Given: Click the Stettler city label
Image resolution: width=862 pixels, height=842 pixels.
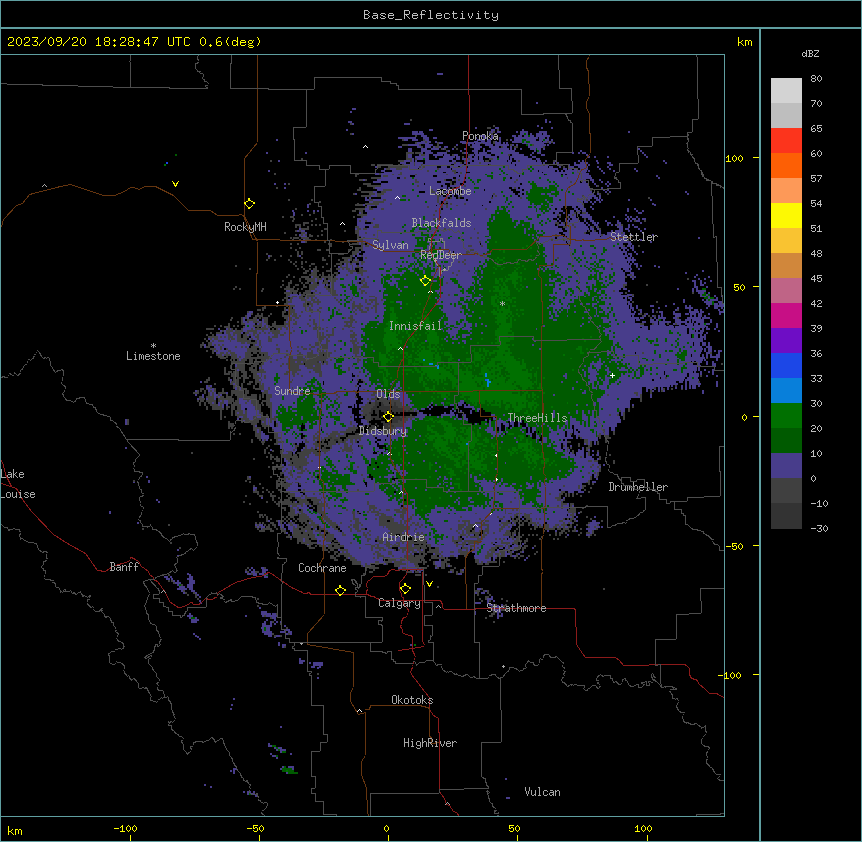Looking at the screenshot, I should point(633,237).
